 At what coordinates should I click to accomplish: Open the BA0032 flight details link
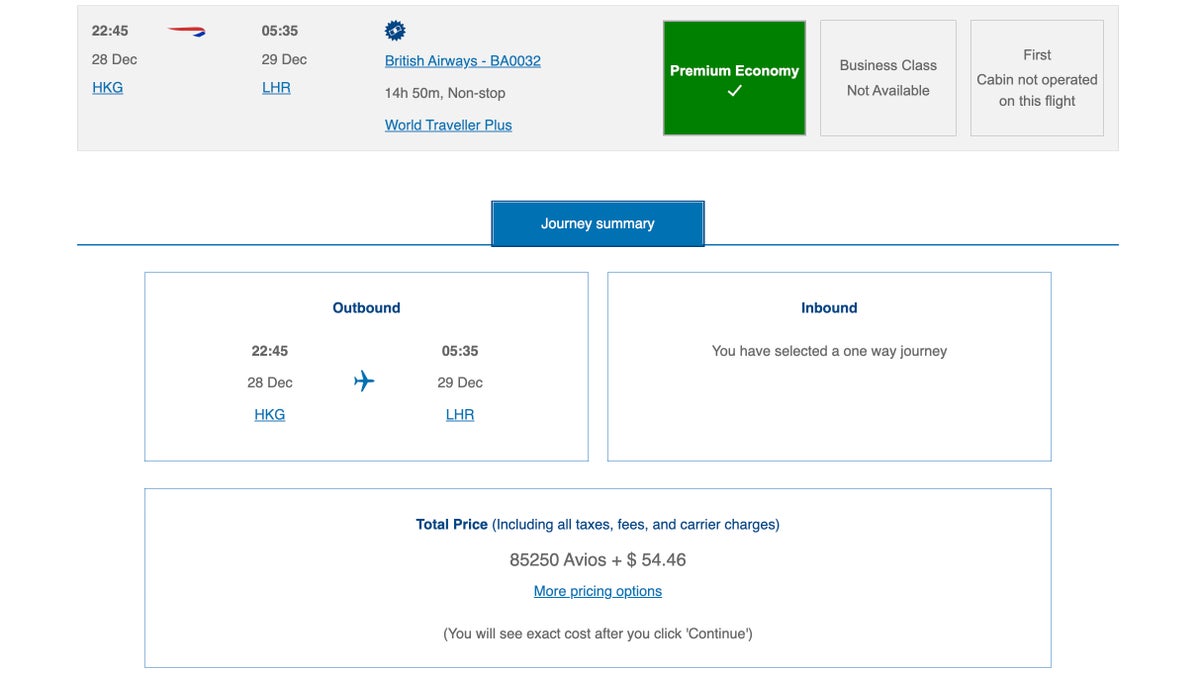(x=462, y=61)
